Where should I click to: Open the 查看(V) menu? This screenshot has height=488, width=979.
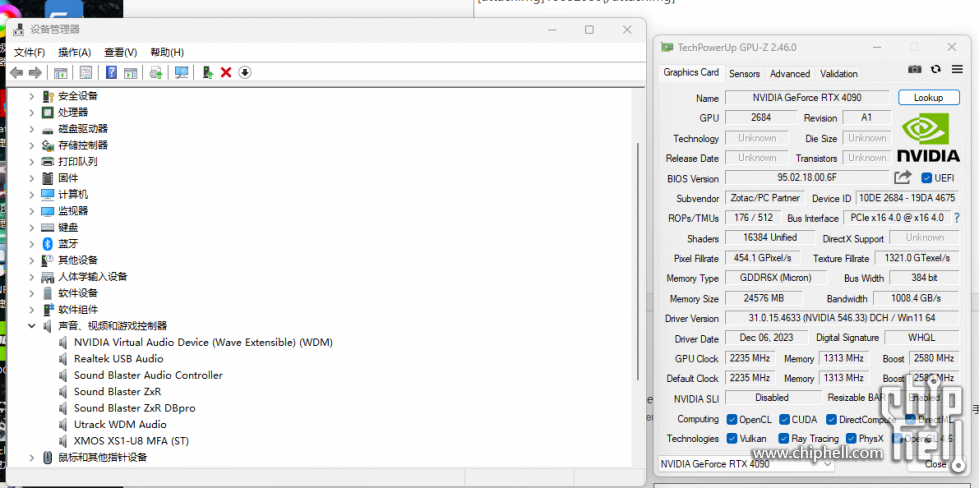121,52
